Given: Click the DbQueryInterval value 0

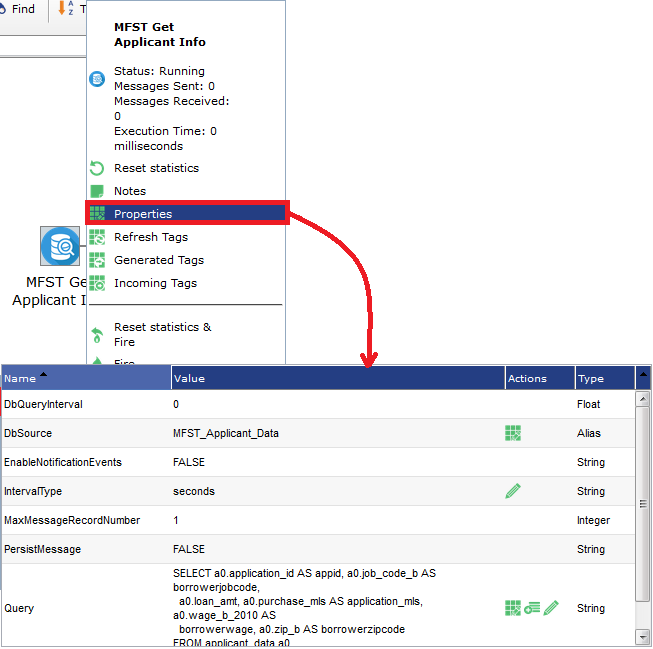Looking at the screenshot, I should (176, 404).
